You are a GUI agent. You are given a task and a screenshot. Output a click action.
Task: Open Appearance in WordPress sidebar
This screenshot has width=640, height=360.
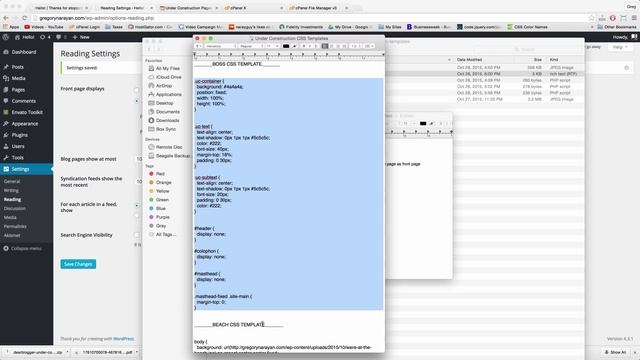pyautogui.click(x=24, y=124)
